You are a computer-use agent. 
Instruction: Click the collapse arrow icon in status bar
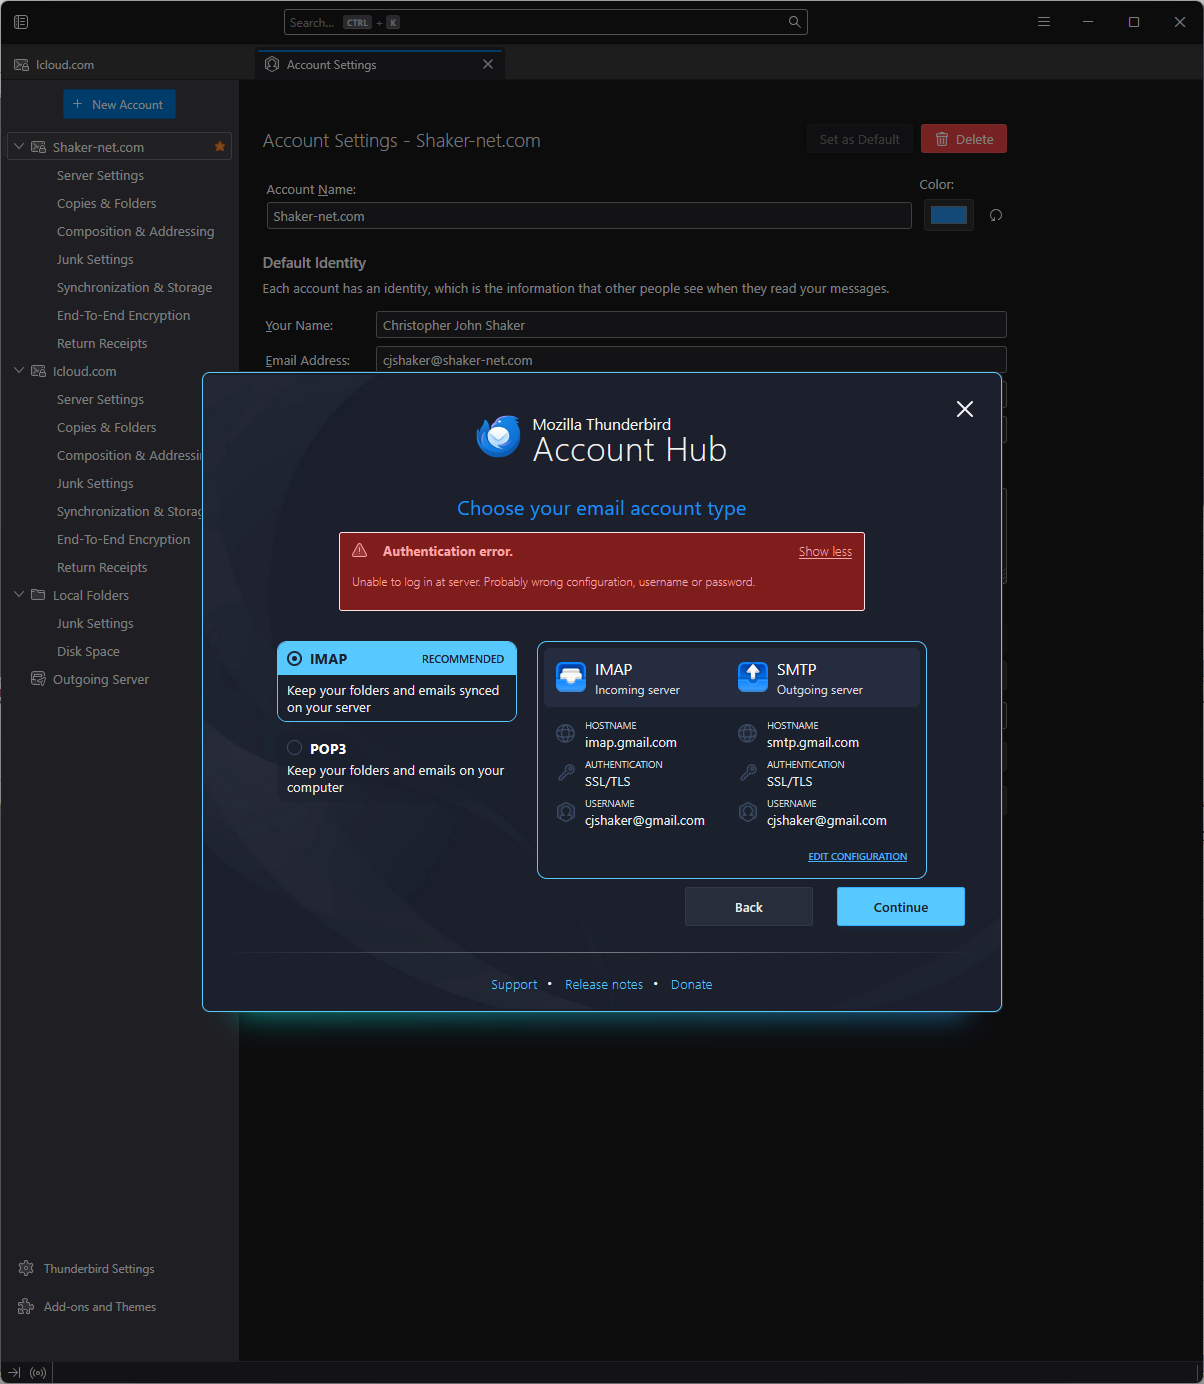click(x=14, y=1373)
